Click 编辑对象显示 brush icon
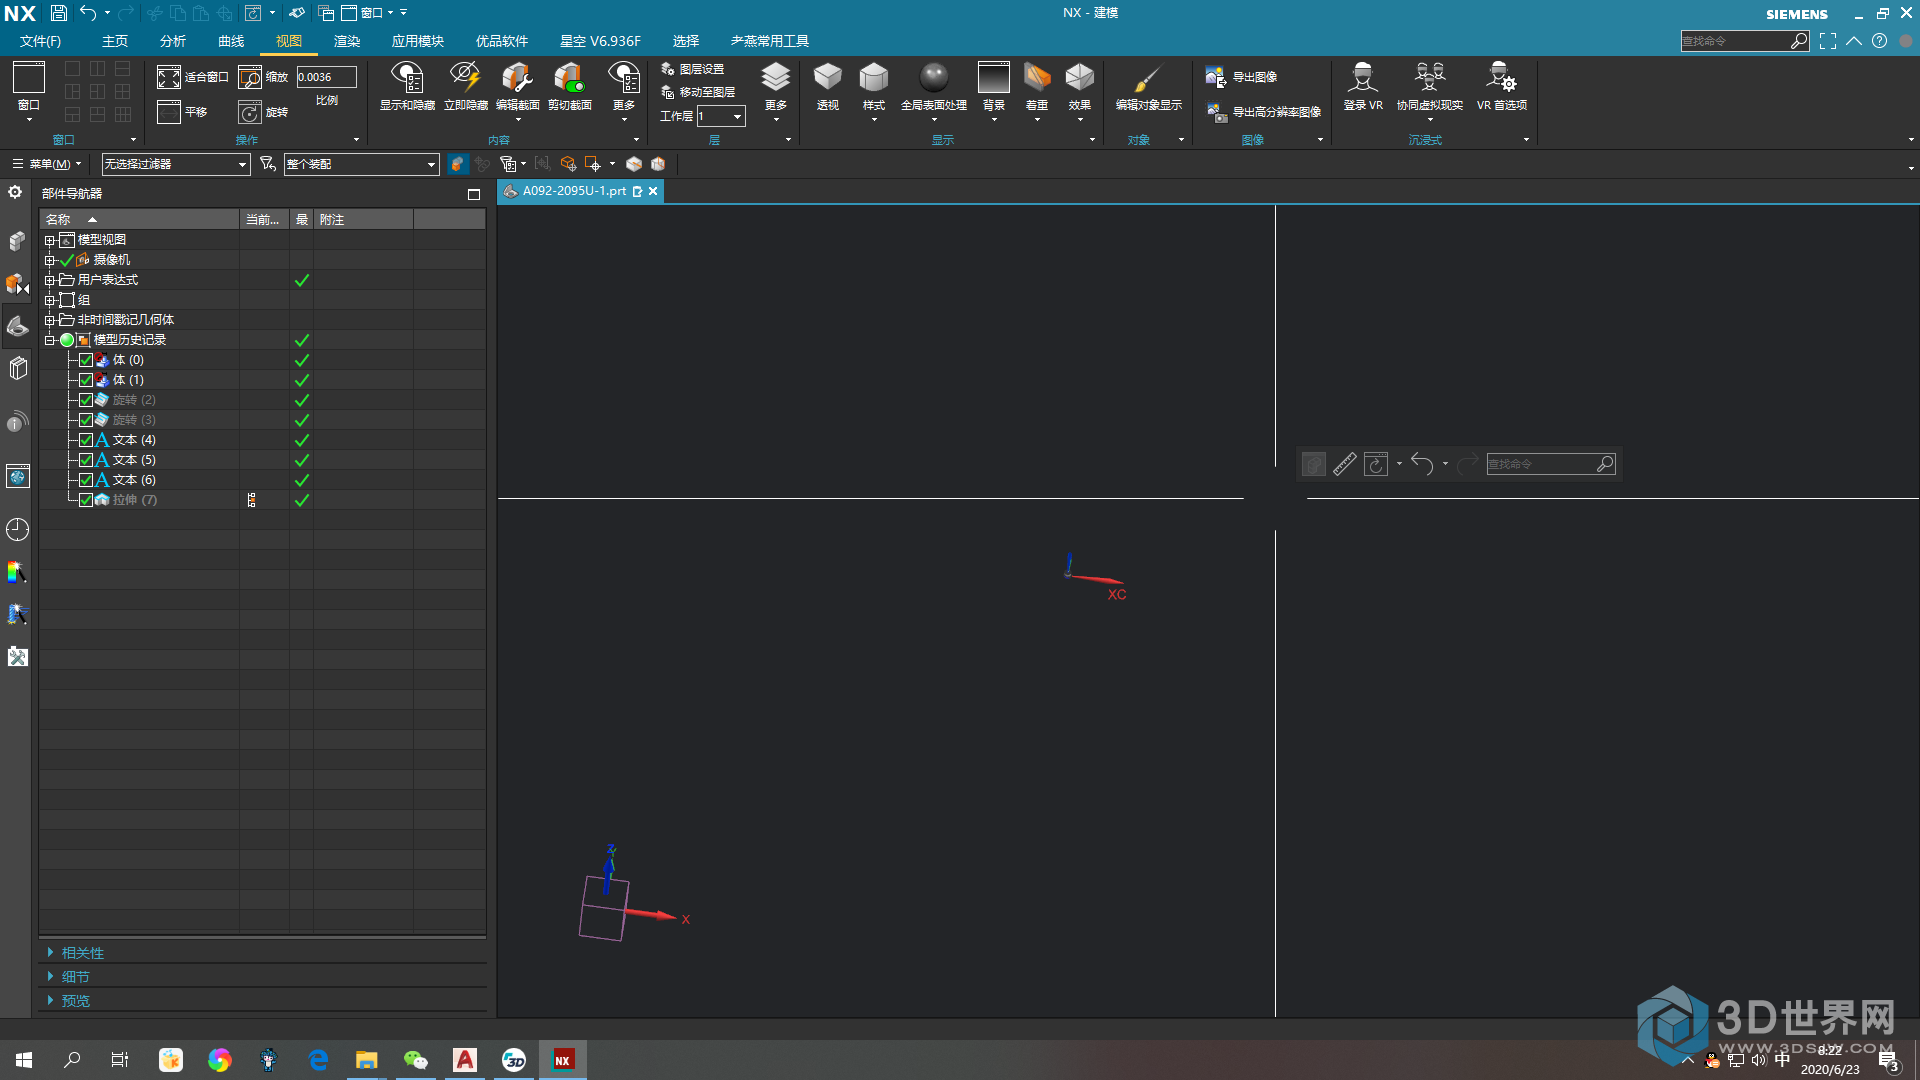 pos(1148,78)
